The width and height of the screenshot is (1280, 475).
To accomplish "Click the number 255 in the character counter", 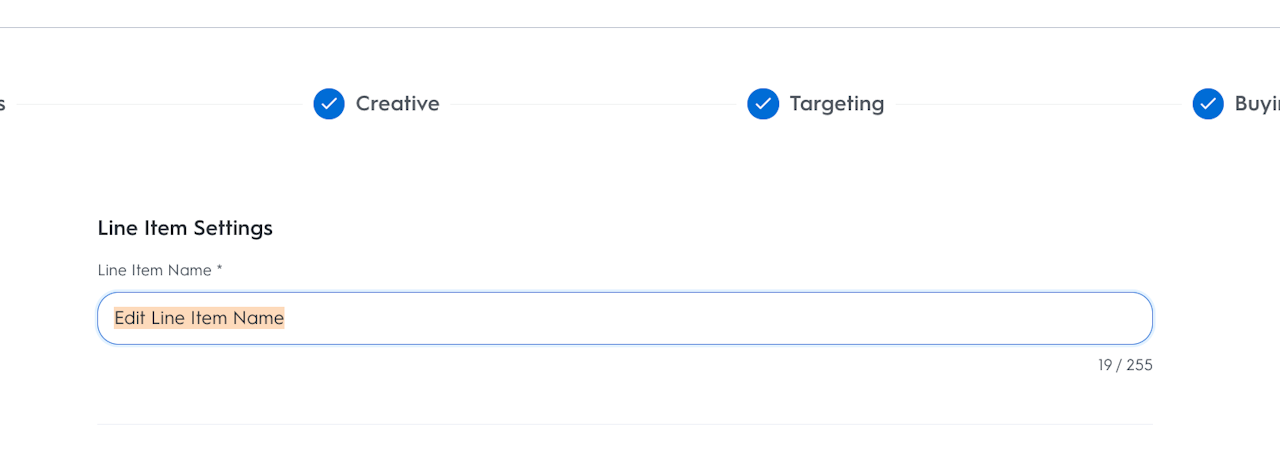I will click(1139, 365).
